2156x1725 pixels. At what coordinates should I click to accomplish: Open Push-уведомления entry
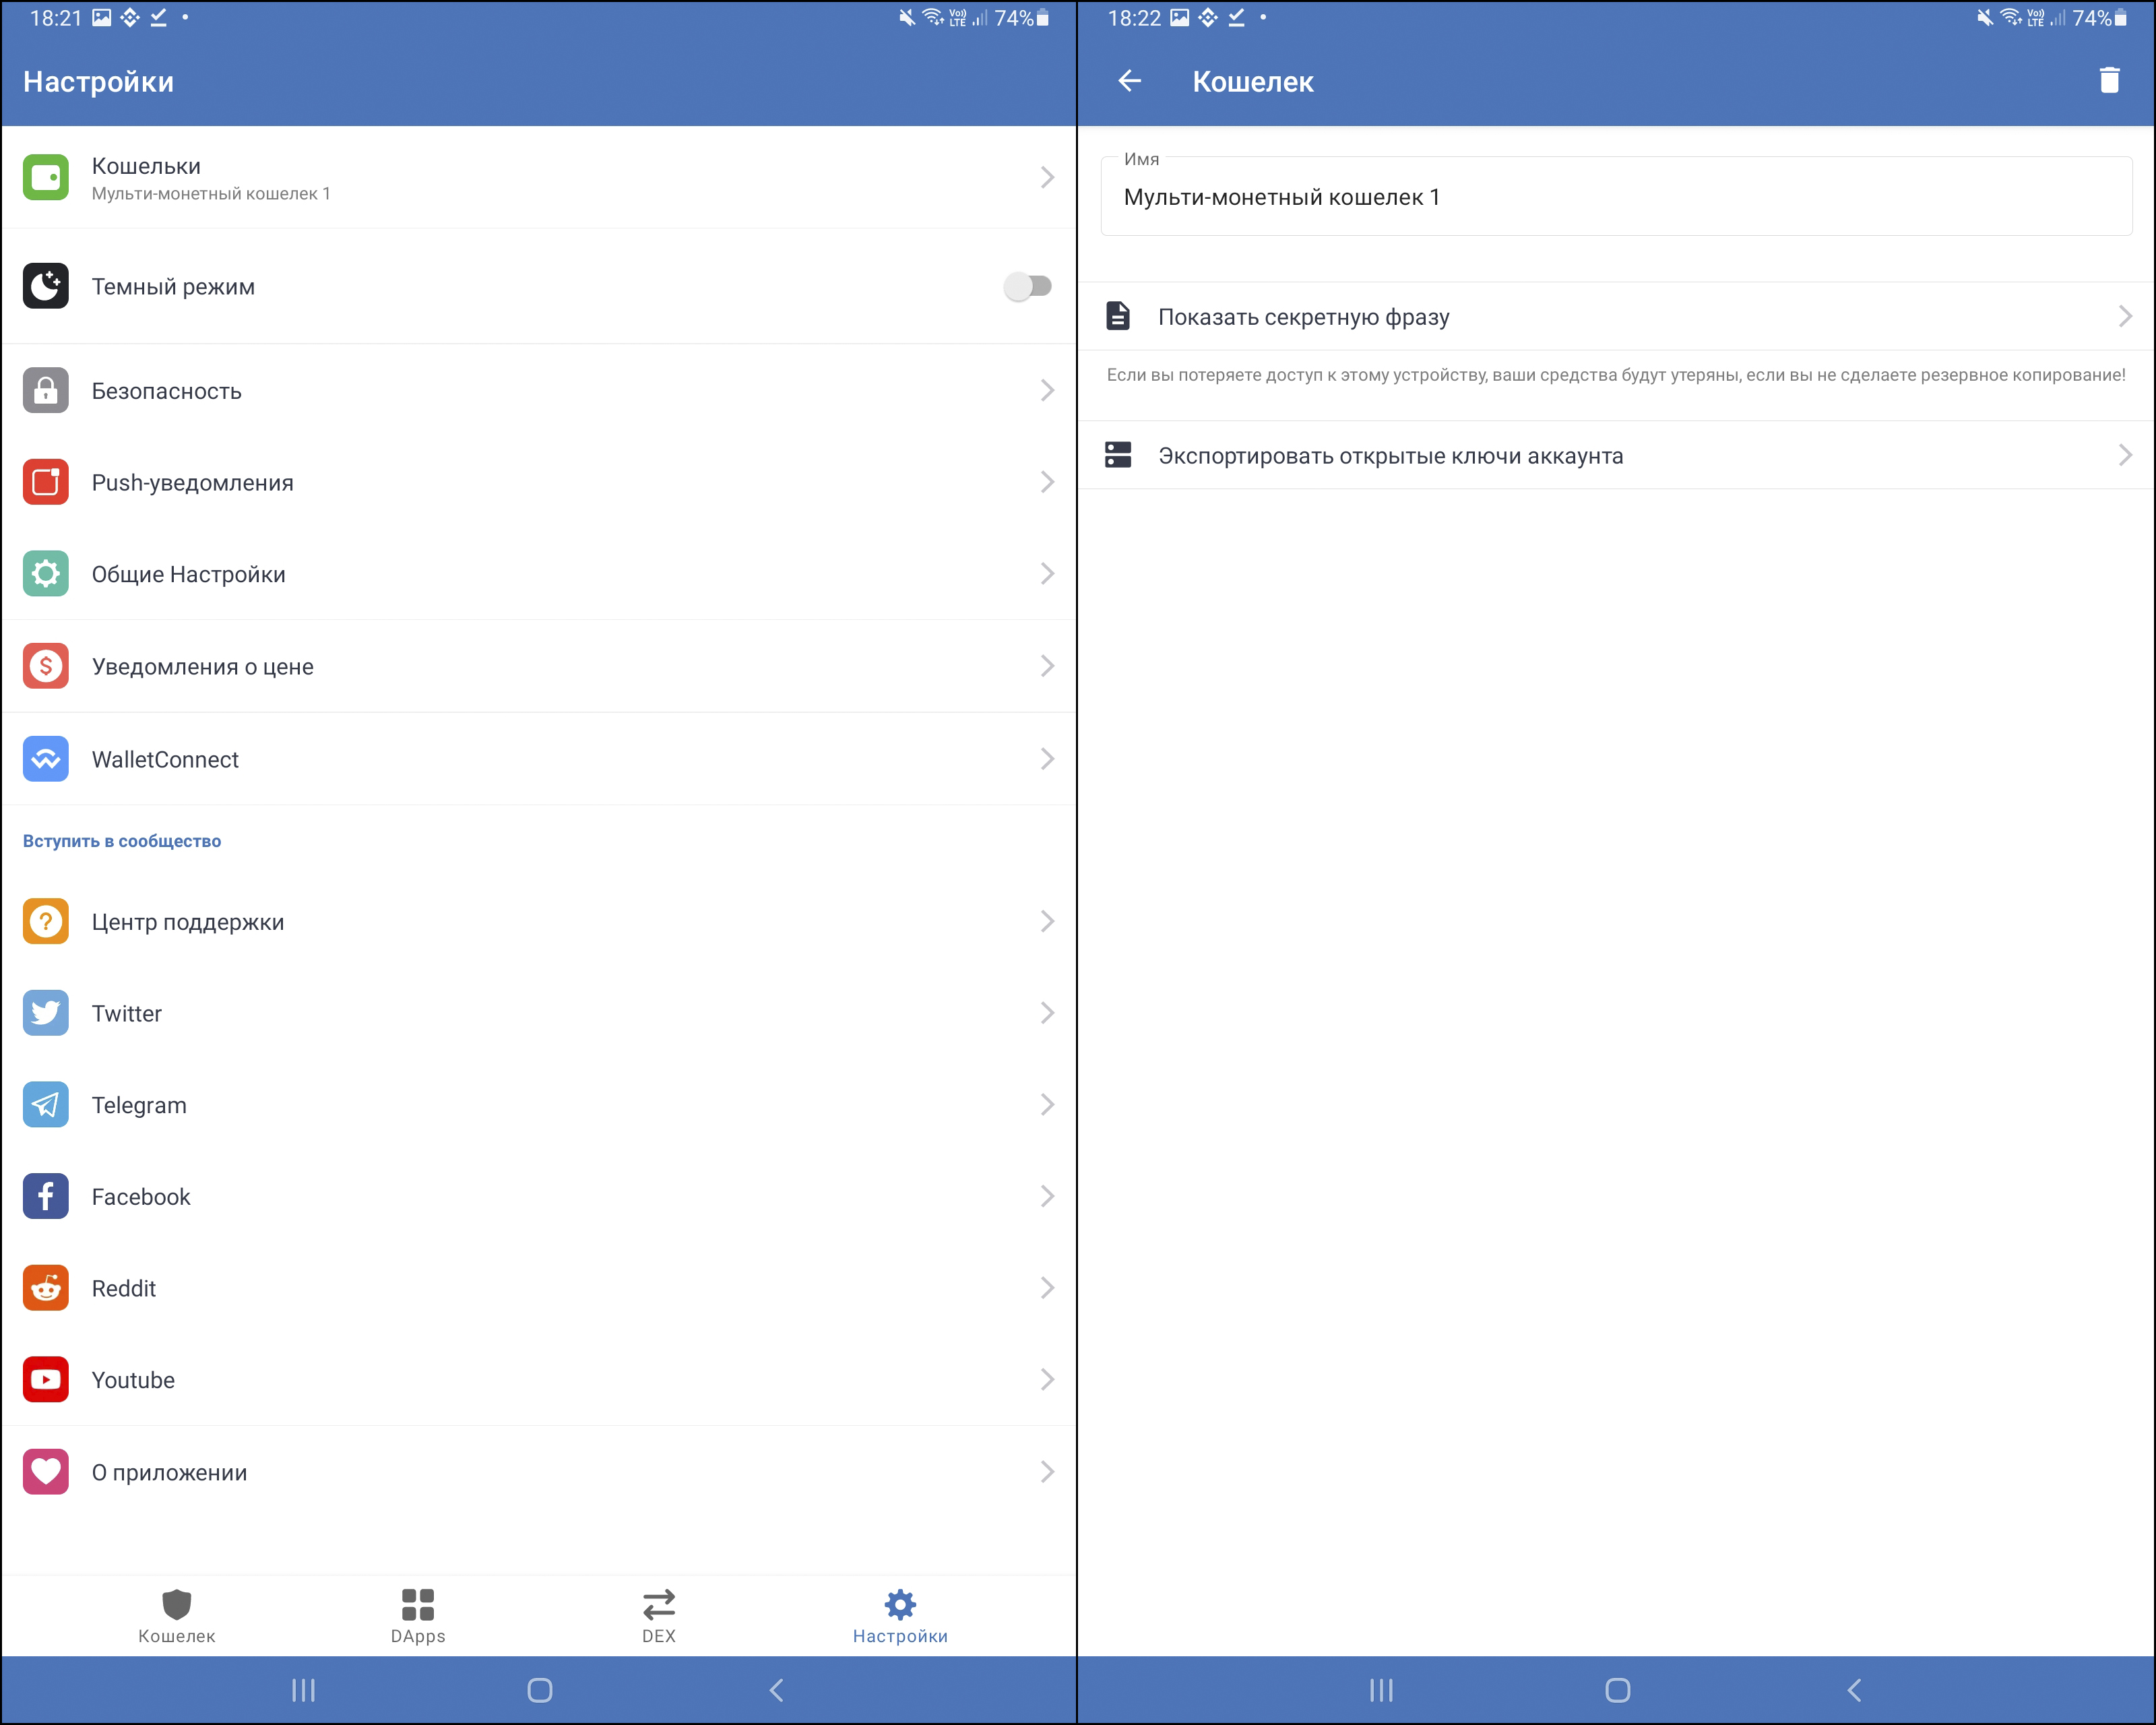tap(539, 482)
